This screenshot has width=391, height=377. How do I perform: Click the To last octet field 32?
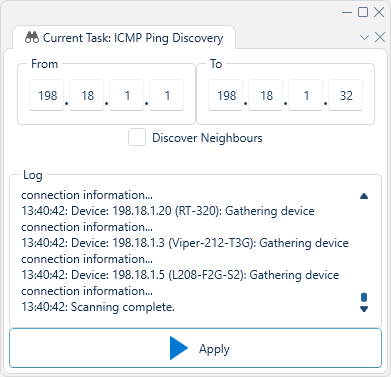(x=346, y=95)
